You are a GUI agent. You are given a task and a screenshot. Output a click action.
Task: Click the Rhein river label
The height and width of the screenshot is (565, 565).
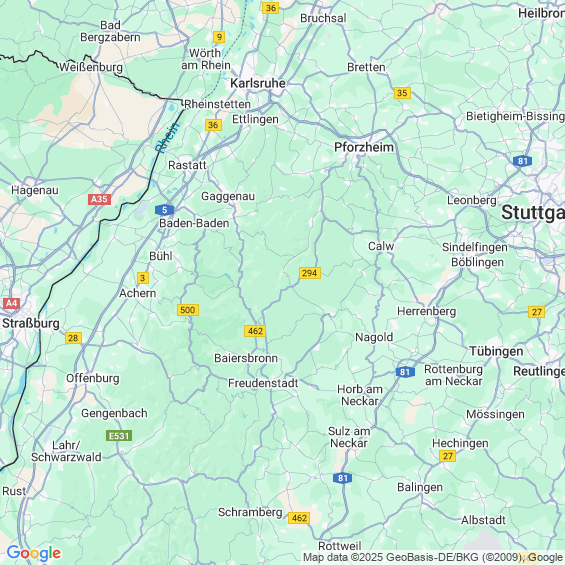tap(167, 137)
